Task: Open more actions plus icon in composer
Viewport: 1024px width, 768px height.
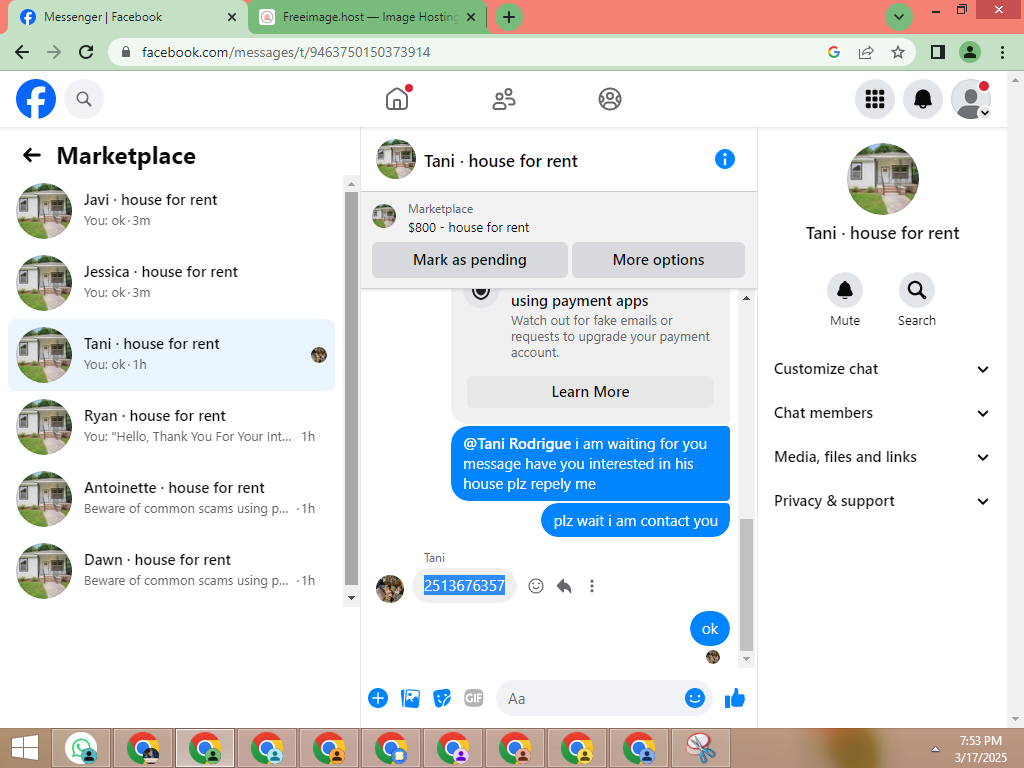Action: tap(377, 698)
